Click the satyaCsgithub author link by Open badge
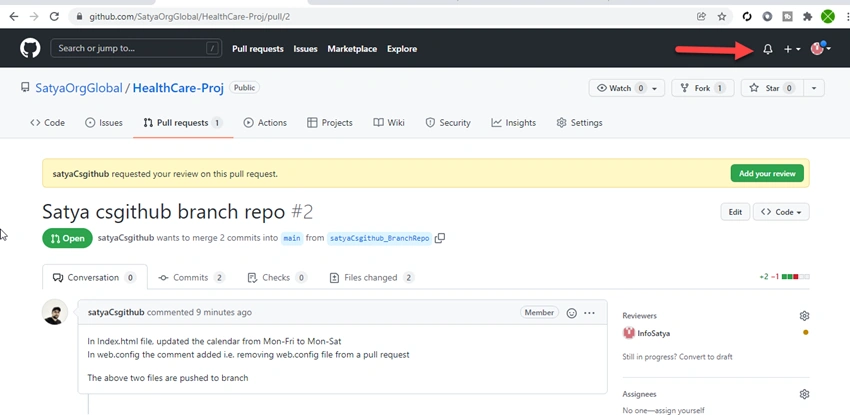Viewport: 850px width, 415px height. 126,238
